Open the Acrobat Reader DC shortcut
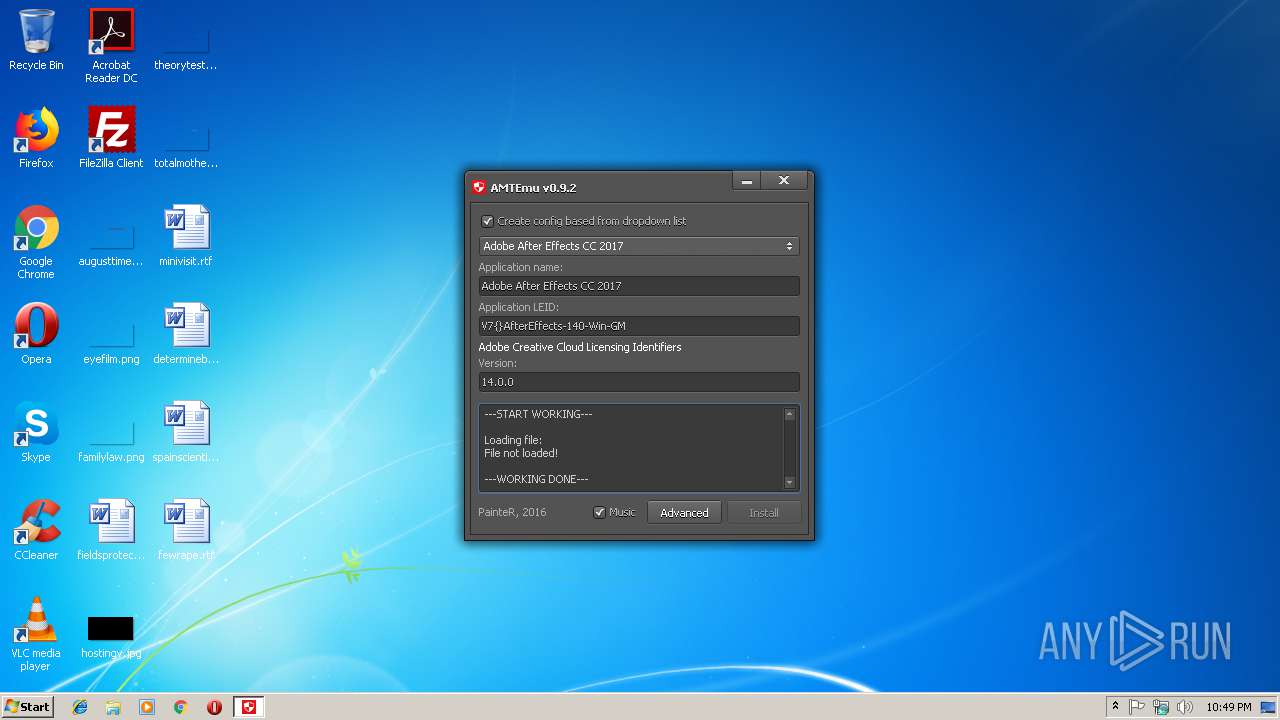The width and height of the screenshot is (1280, 720). click(x=111, y=46)
